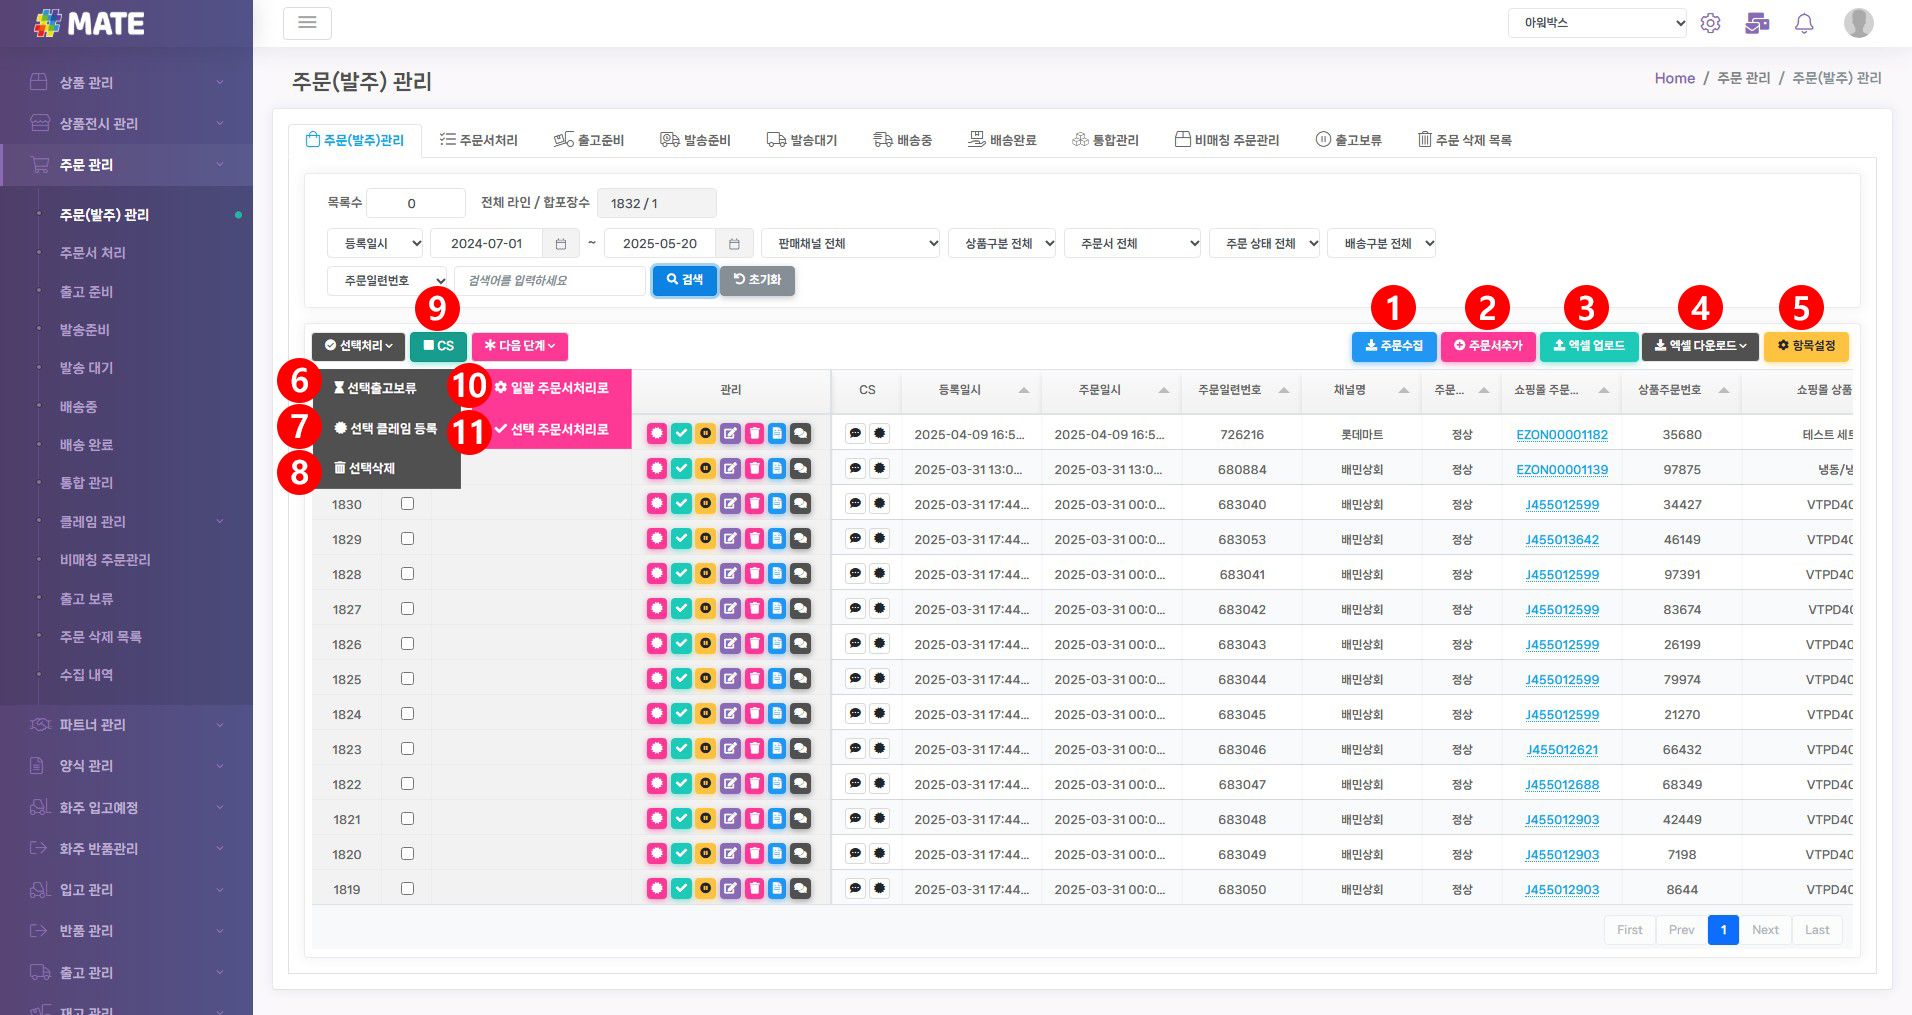Image resolution: width=1912 pixels, height=1015 pixels.
Task: Click green checkmark icon for order 683048
Action: pyautogui.click(x=681, y=818)
